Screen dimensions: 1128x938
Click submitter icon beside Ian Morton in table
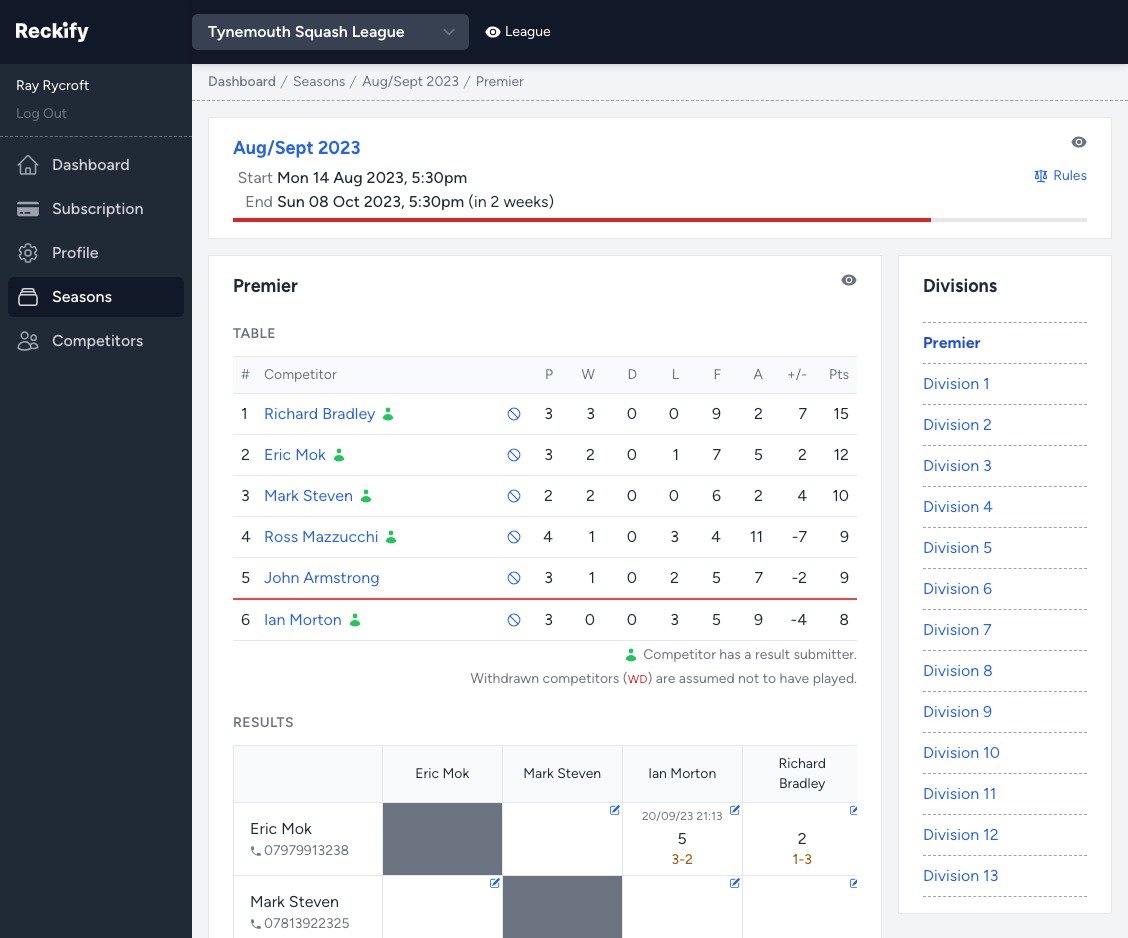355,619
